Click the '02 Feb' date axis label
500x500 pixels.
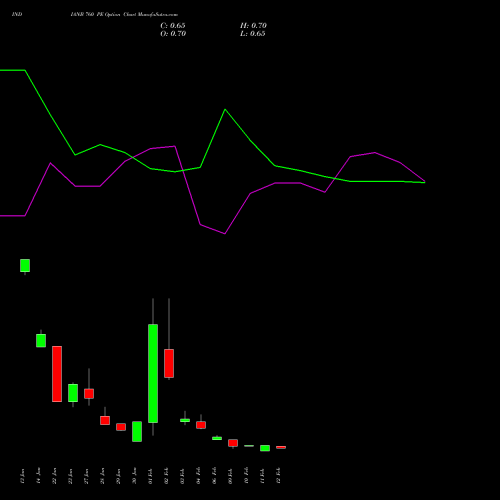167,476
